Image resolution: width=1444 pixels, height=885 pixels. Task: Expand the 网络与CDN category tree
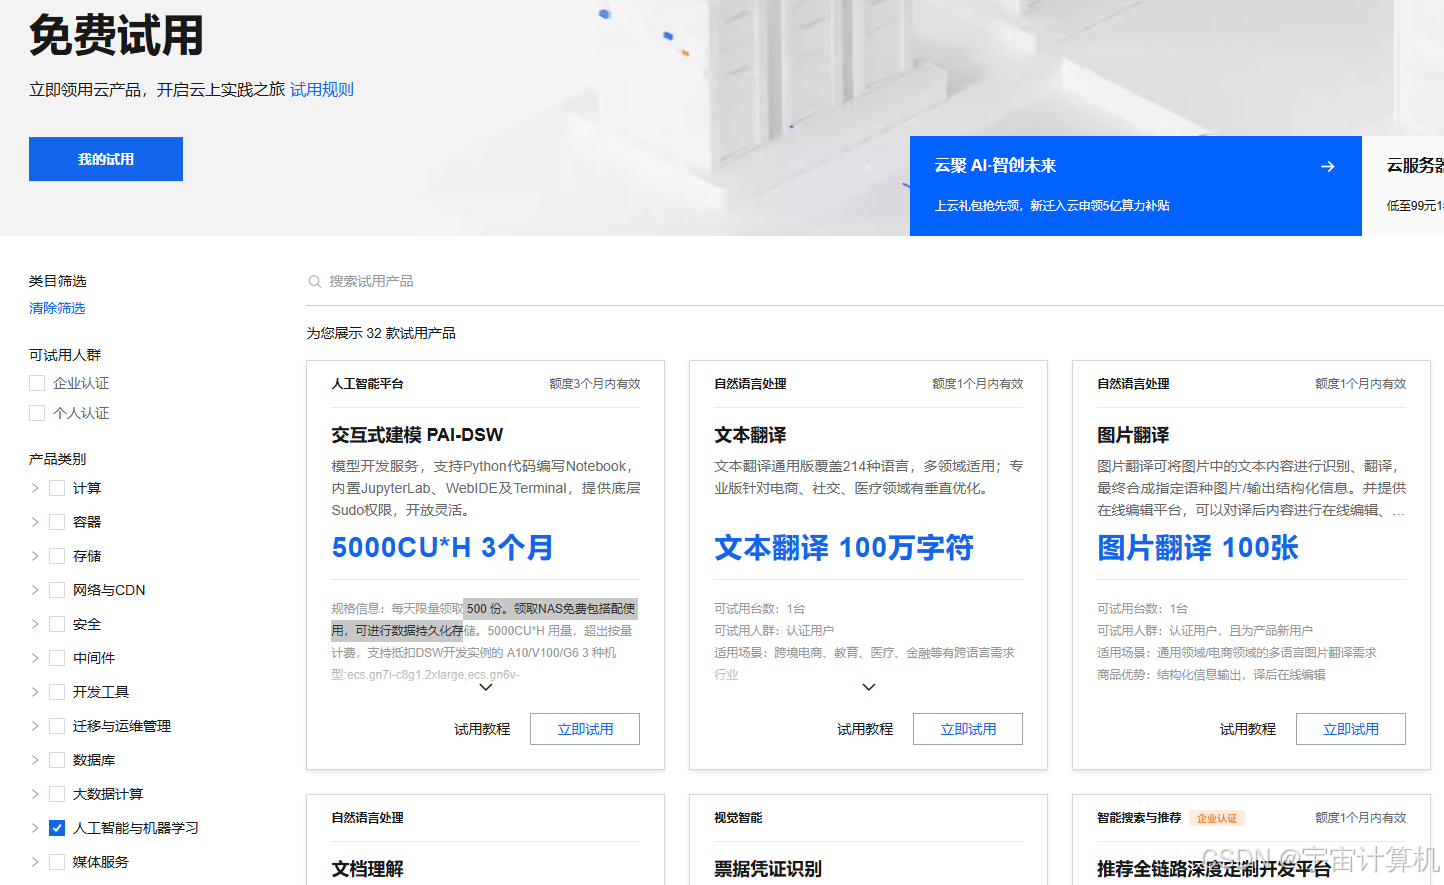coord(35,589)
